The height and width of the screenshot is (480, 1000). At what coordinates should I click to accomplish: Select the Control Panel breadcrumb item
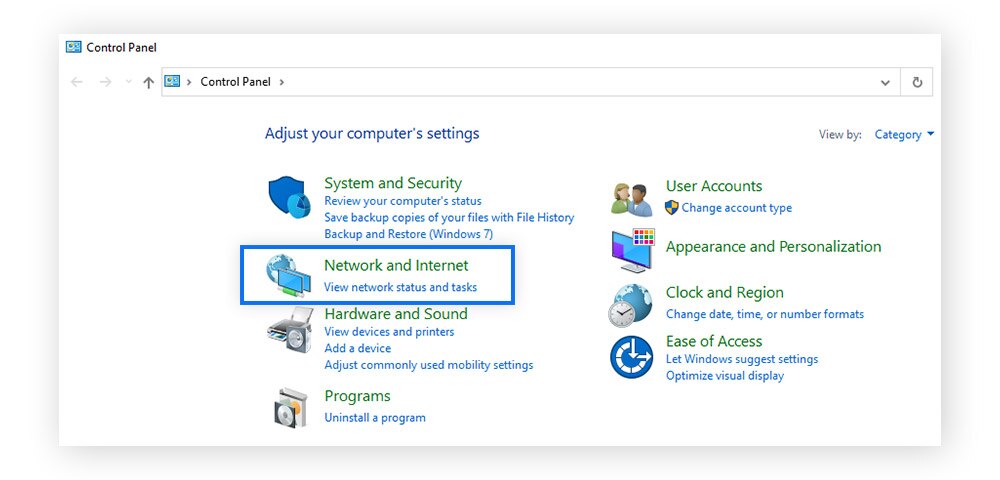(x=235, y=82)
